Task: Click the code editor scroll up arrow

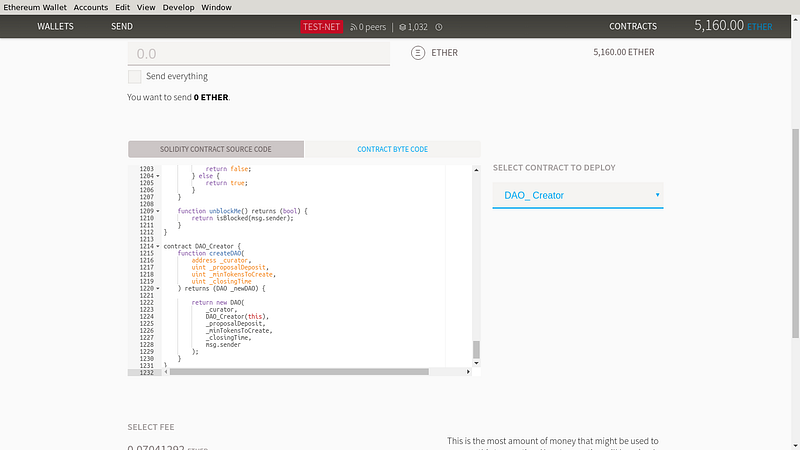Action: pyautogui.click(x=476, y=170)
